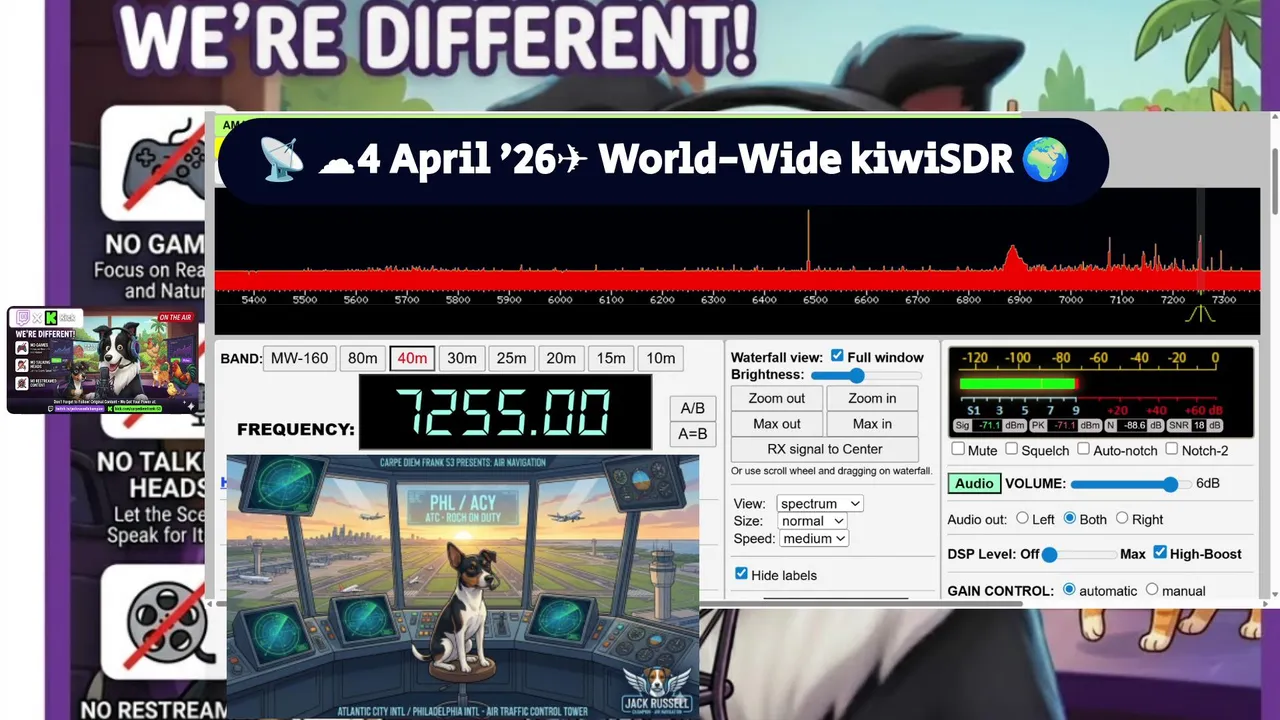The image size is (1280, 720).
Task: Select the 20m band button
Action: pyautogui.click(x=561, y=358)
